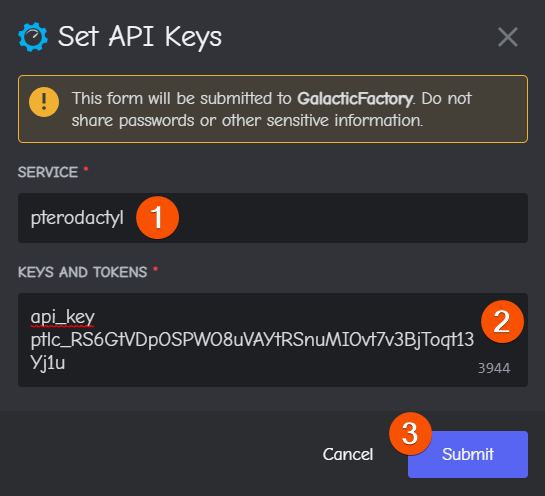Click the underlined api_key text
The height and width of the screenshot is (496, 545).
[63, 317]
